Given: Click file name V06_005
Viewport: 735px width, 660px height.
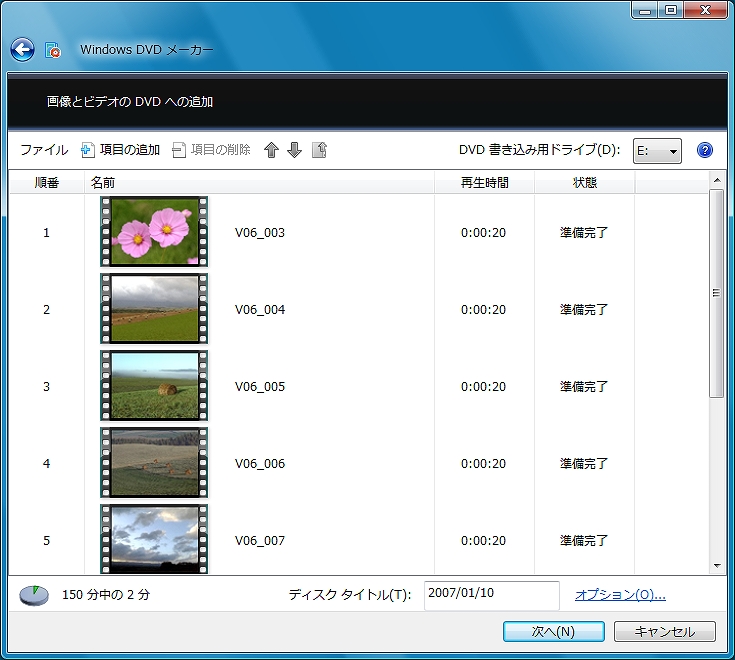Looking at the screenshot, I should [260, 386].
